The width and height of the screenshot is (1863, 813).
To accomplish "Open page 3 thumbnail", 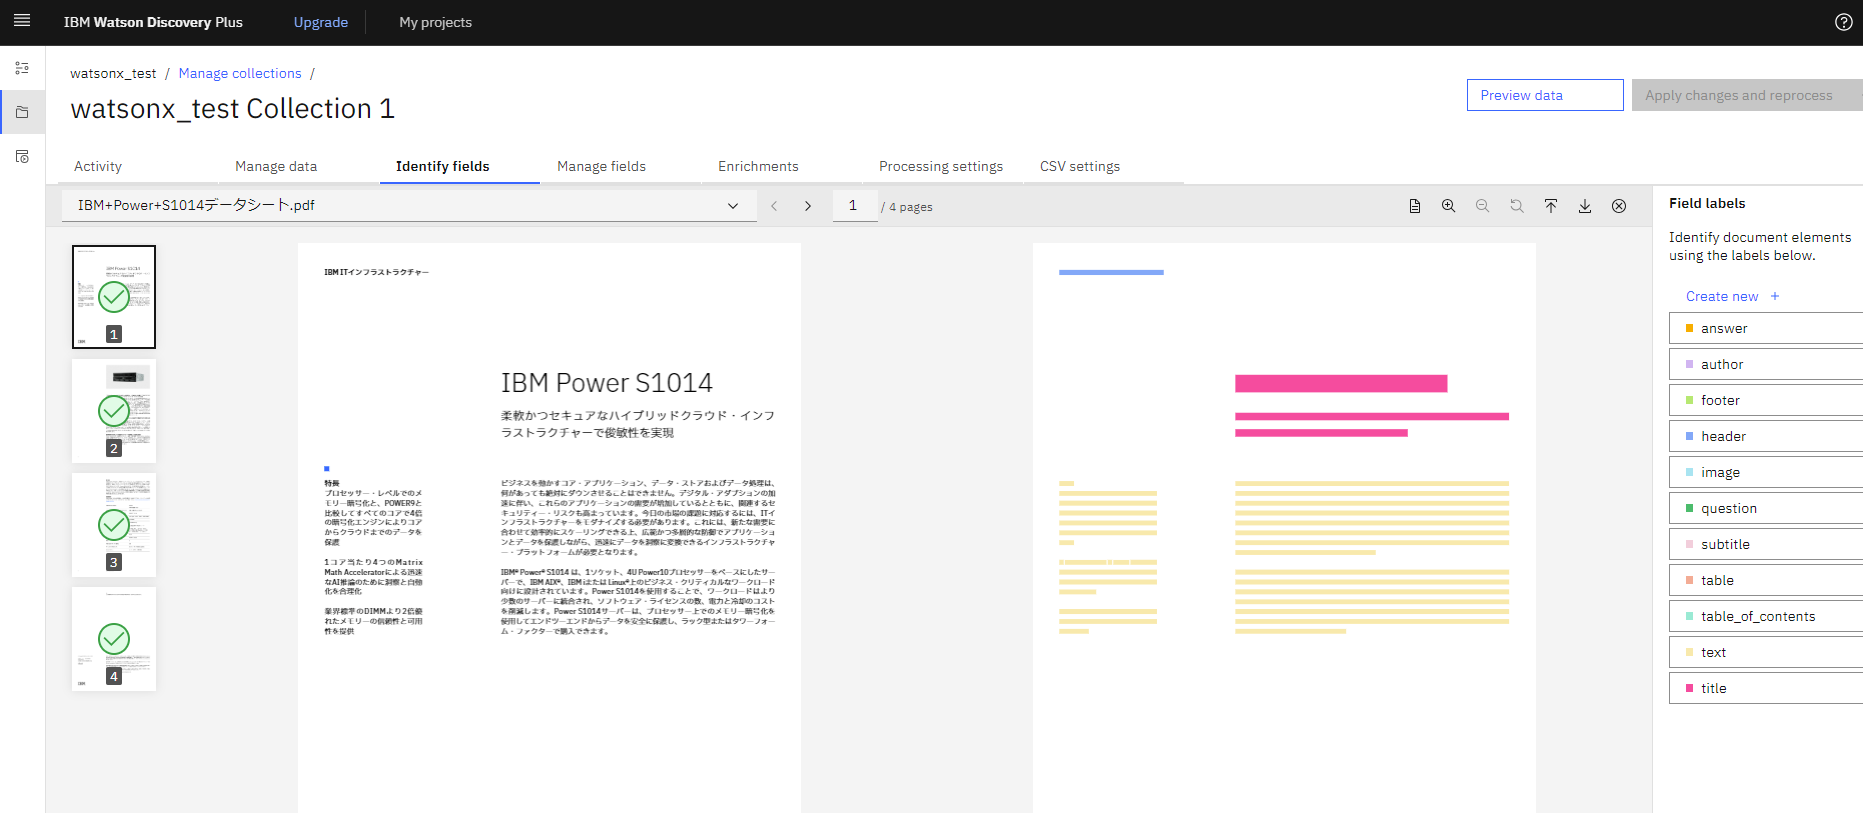I will point(114,525).
